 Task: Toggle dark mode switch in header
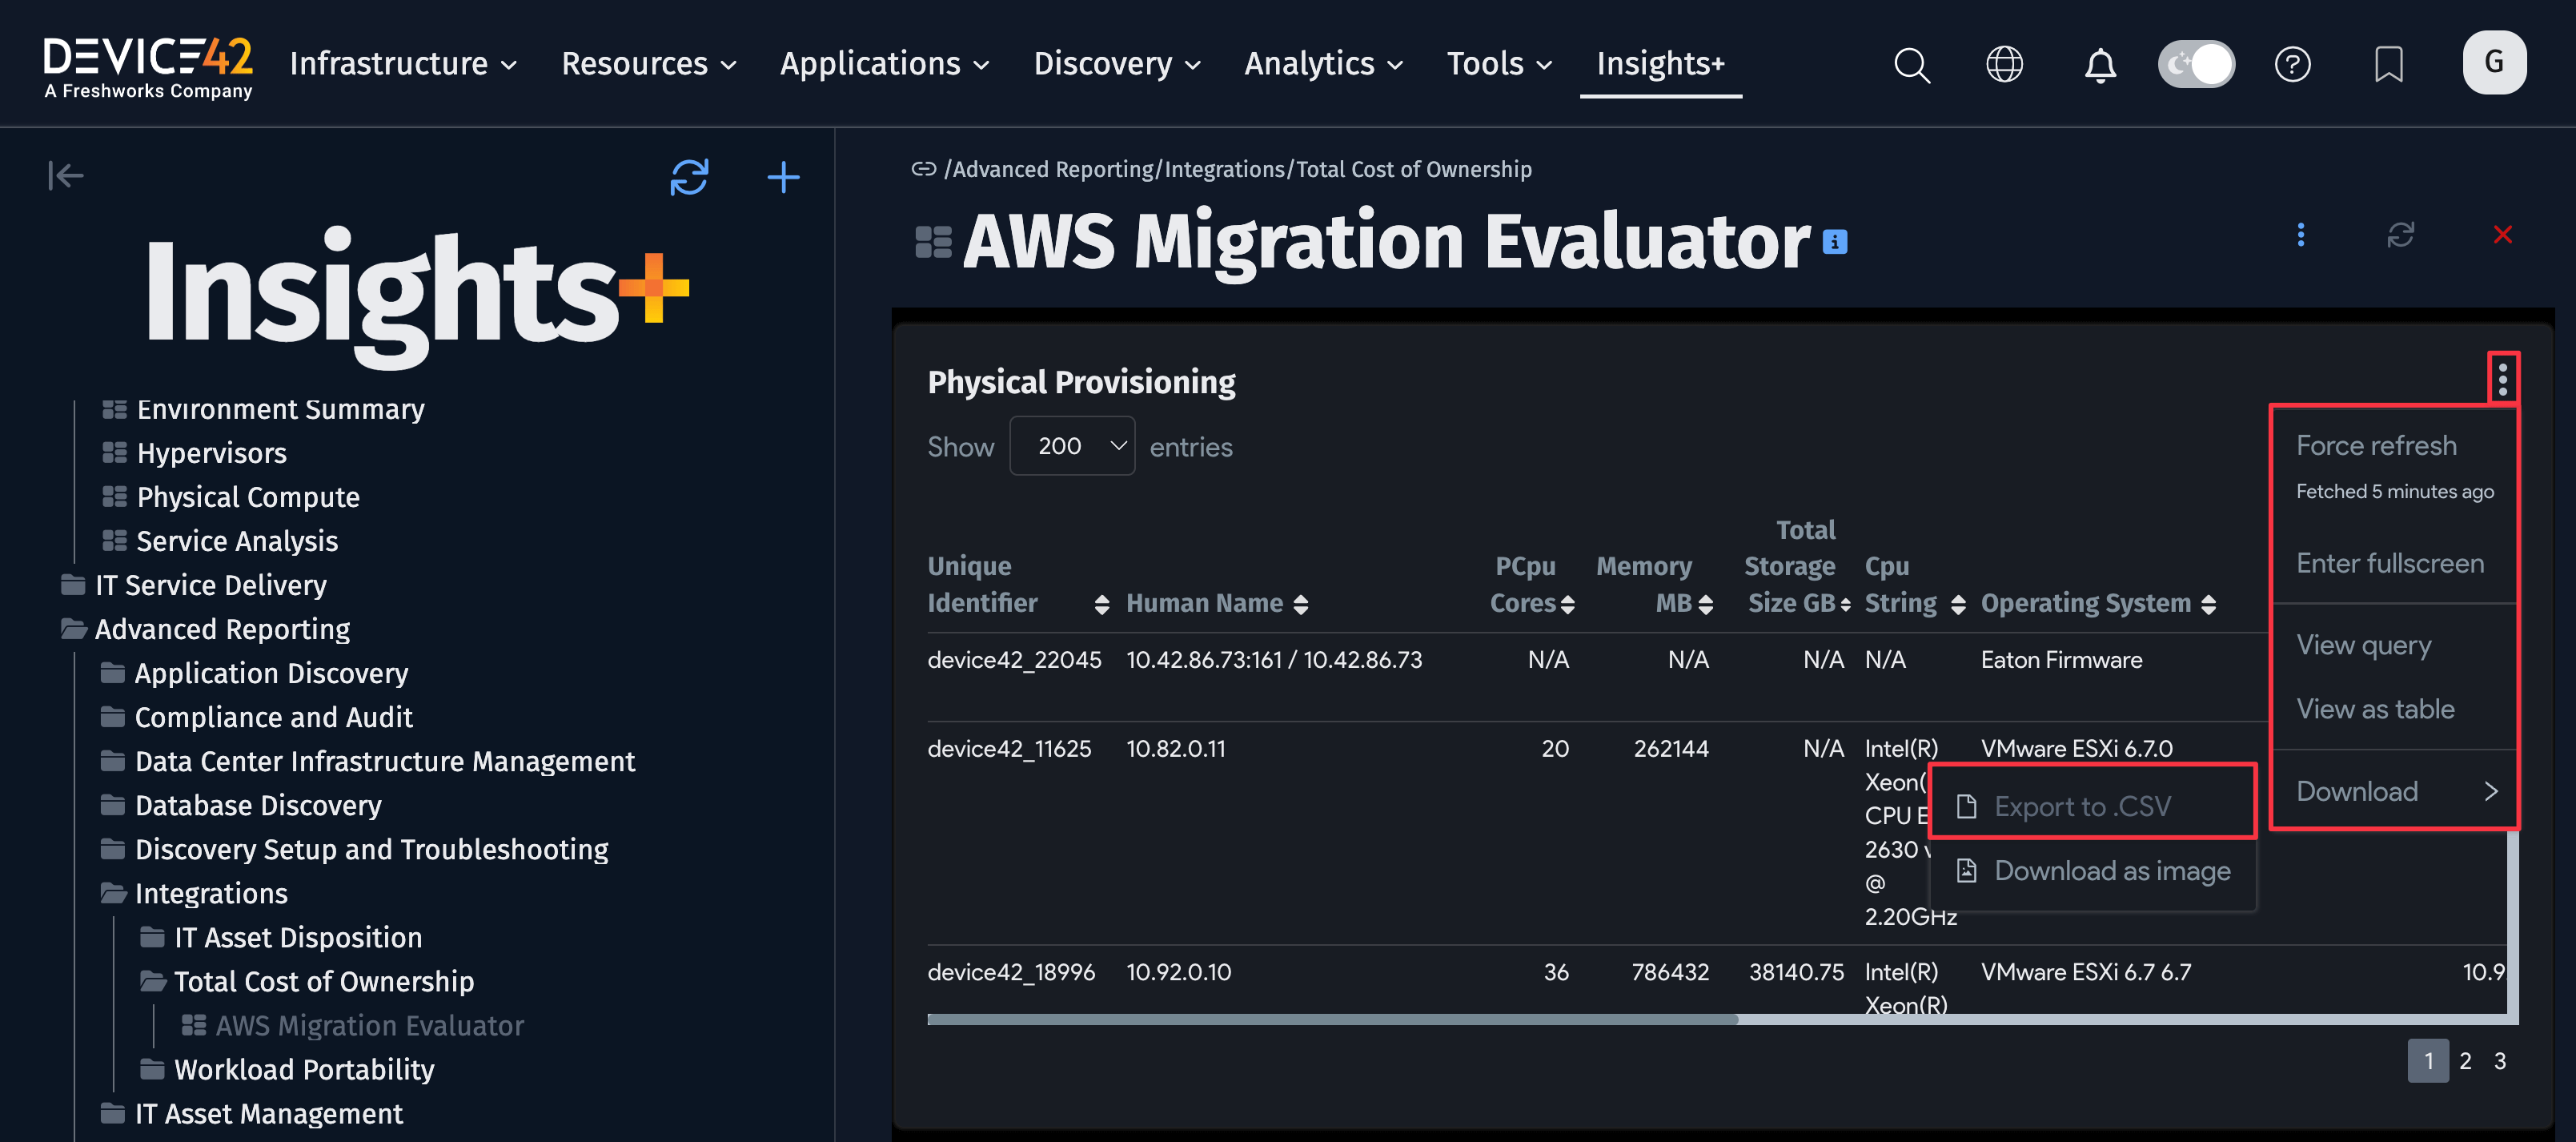pyautogui.click(x=2196, y=64)
